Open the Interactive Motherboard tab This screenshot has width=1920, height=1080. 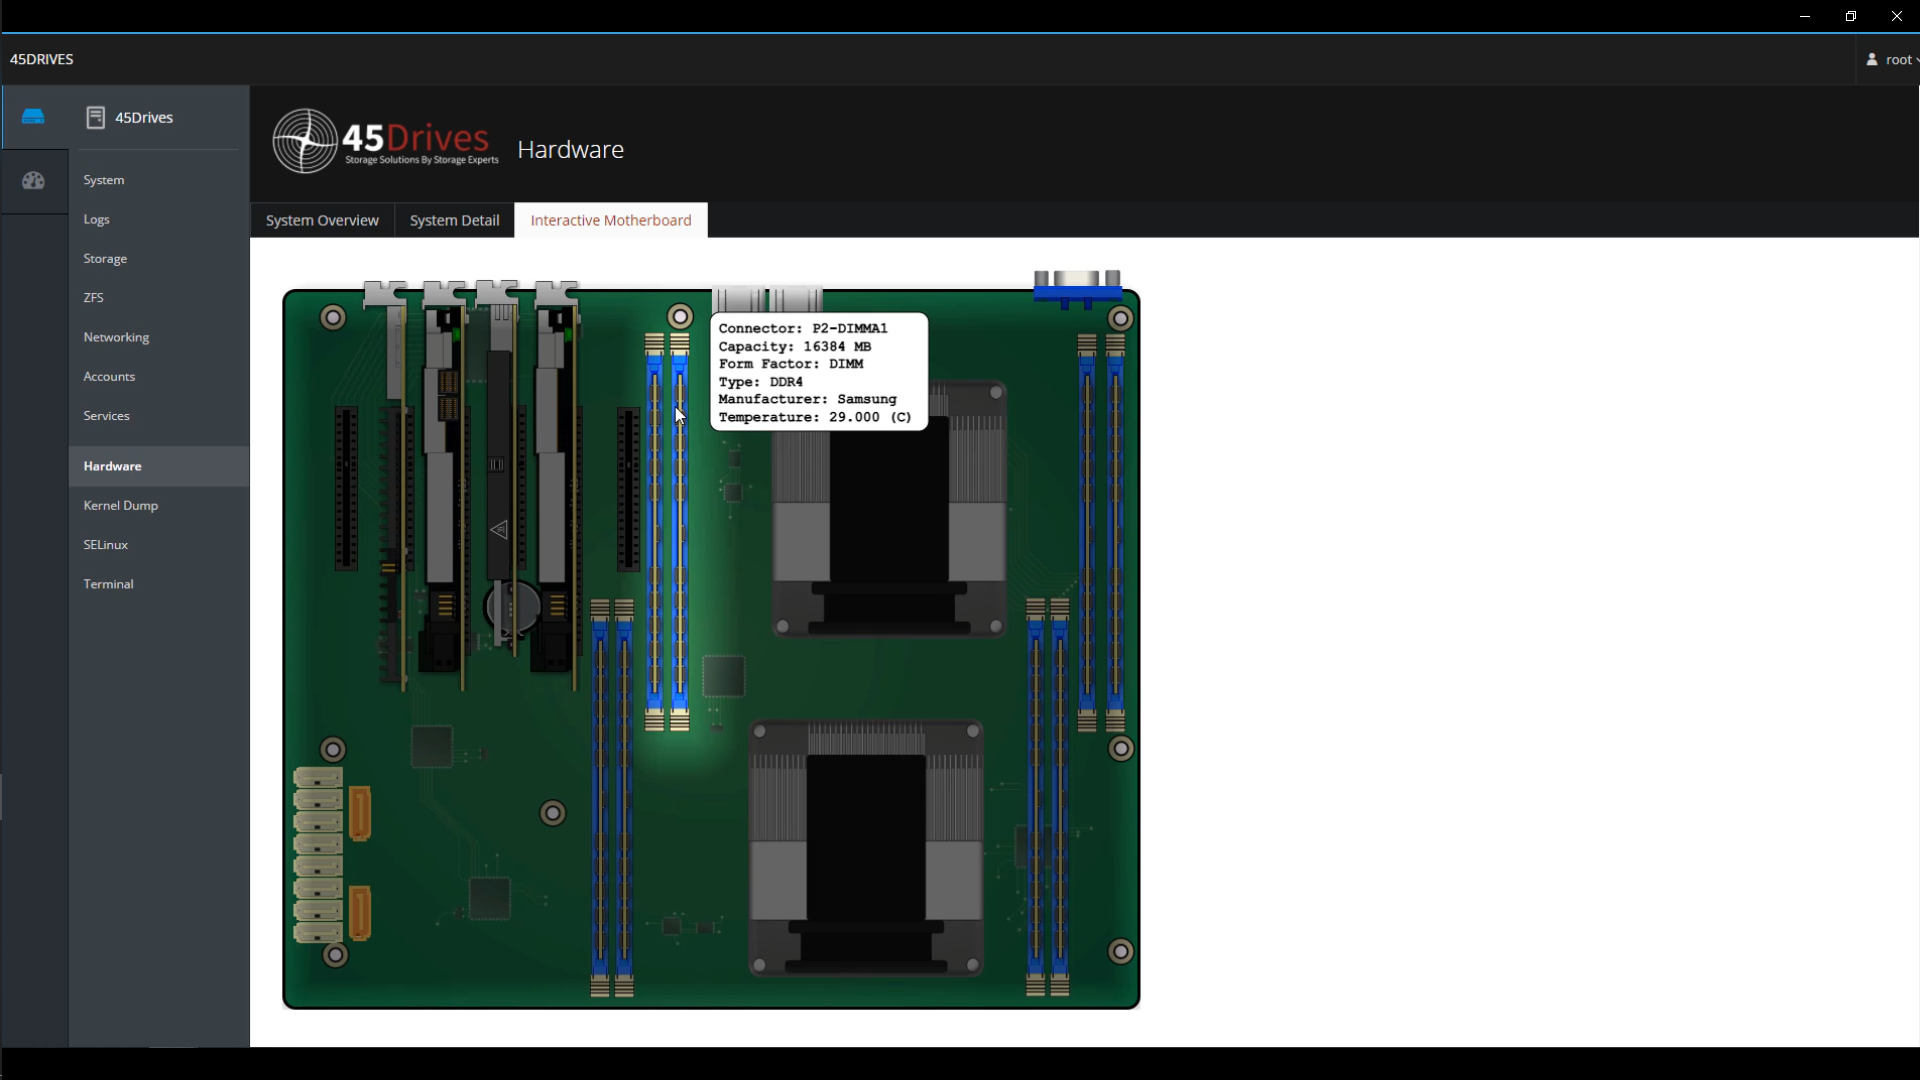tap(611, 219)
